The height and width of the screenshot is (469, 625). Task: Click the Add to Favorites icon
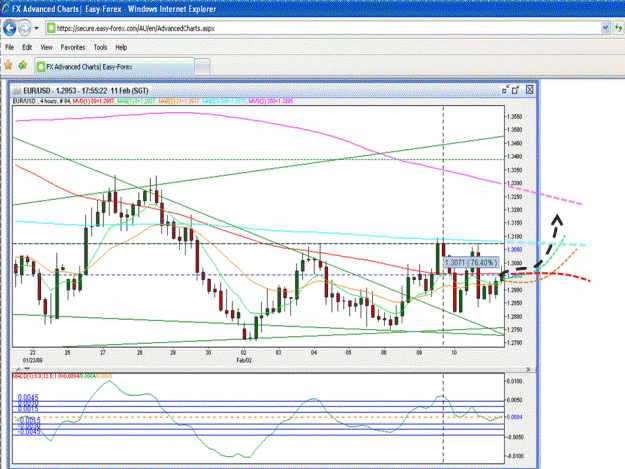(x=22, y=65)
